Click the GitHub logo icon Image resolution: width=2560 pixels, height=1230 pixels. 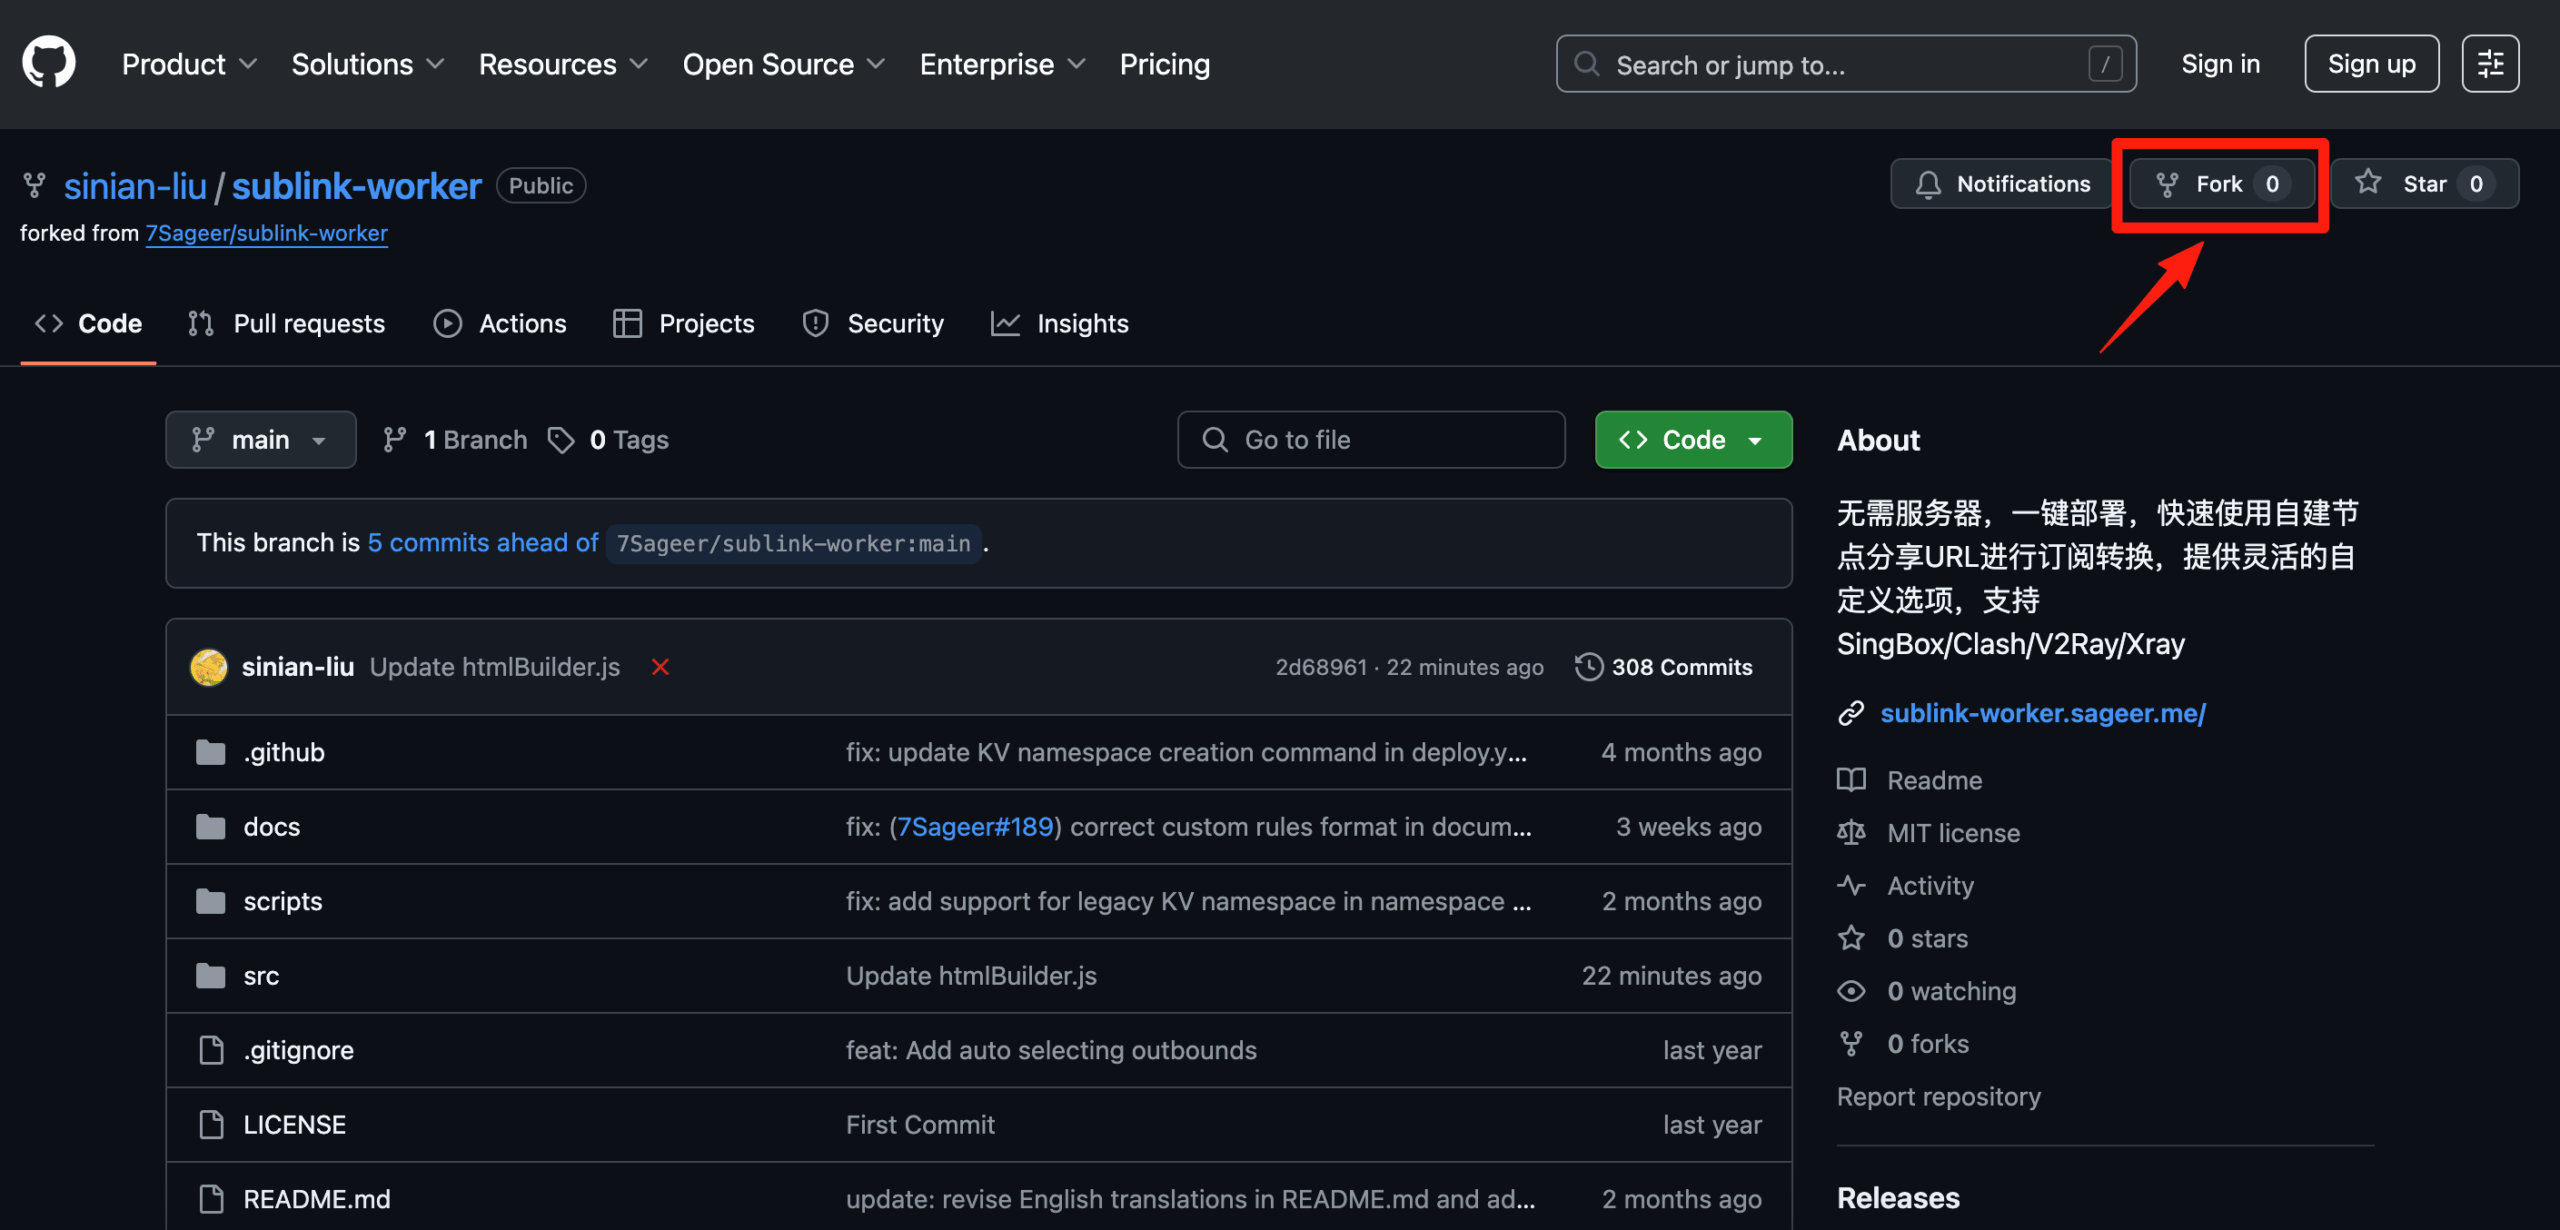(x=48, y=63)
